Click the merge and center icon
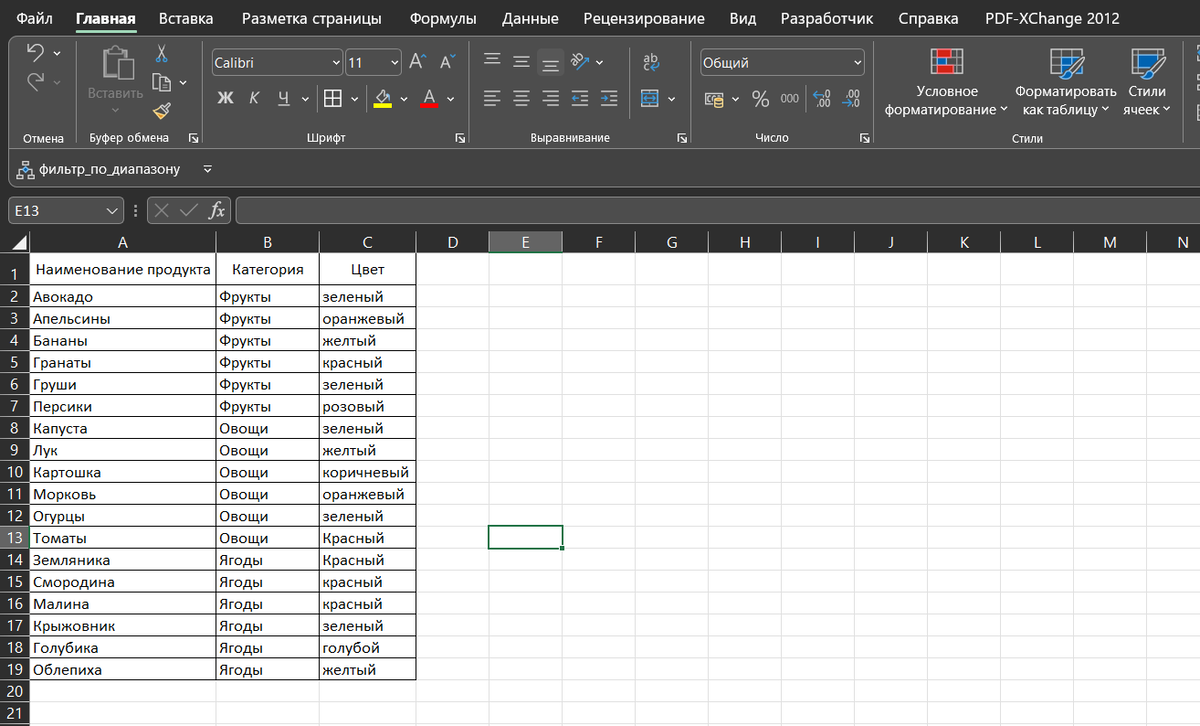Viewport: 1200px width, 726px height. click(x=650, y=98)
